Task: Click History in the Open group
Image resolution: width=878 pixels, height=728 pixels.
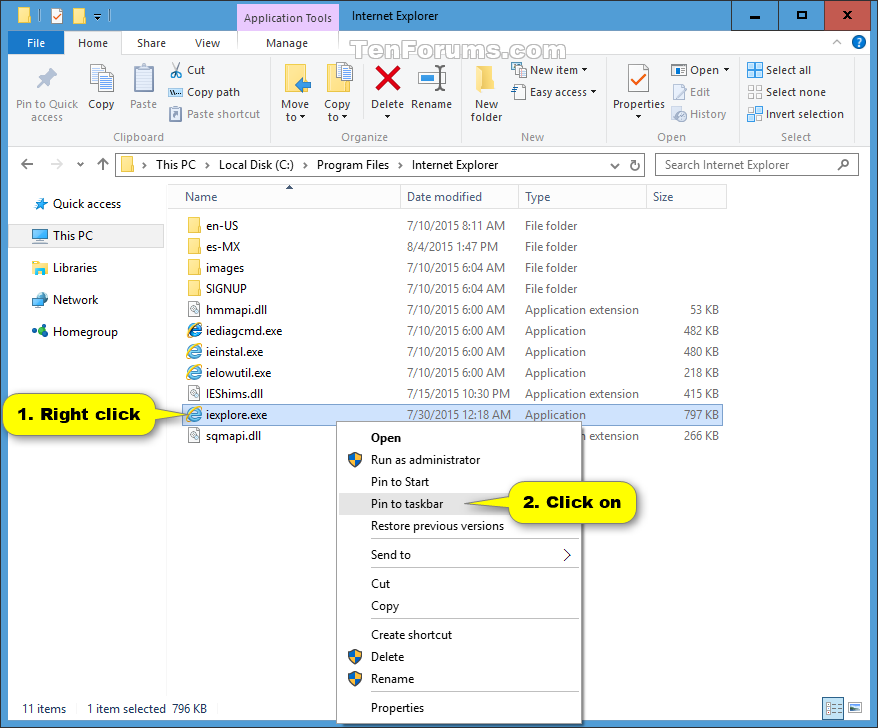Action: (699, 114)
